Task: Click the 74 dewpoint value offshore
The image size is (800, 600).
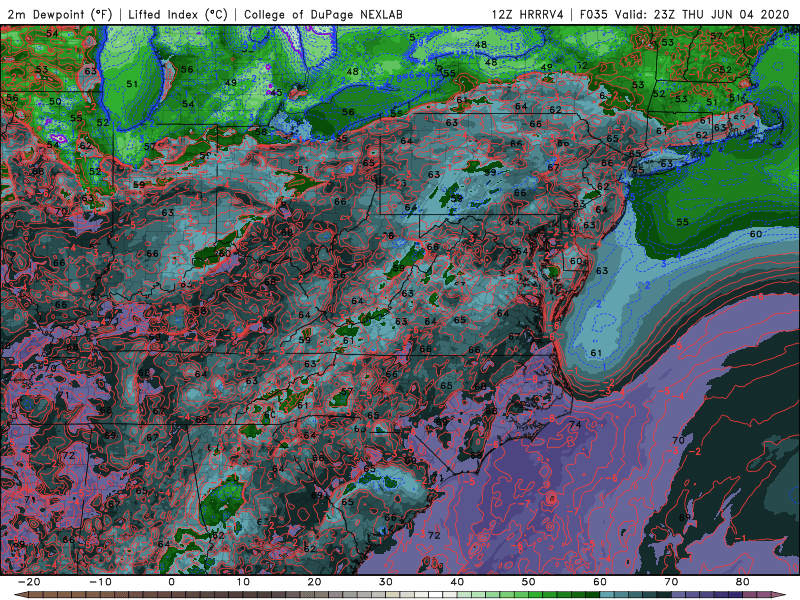Action: pyautogui.click(x=575, y=424)
